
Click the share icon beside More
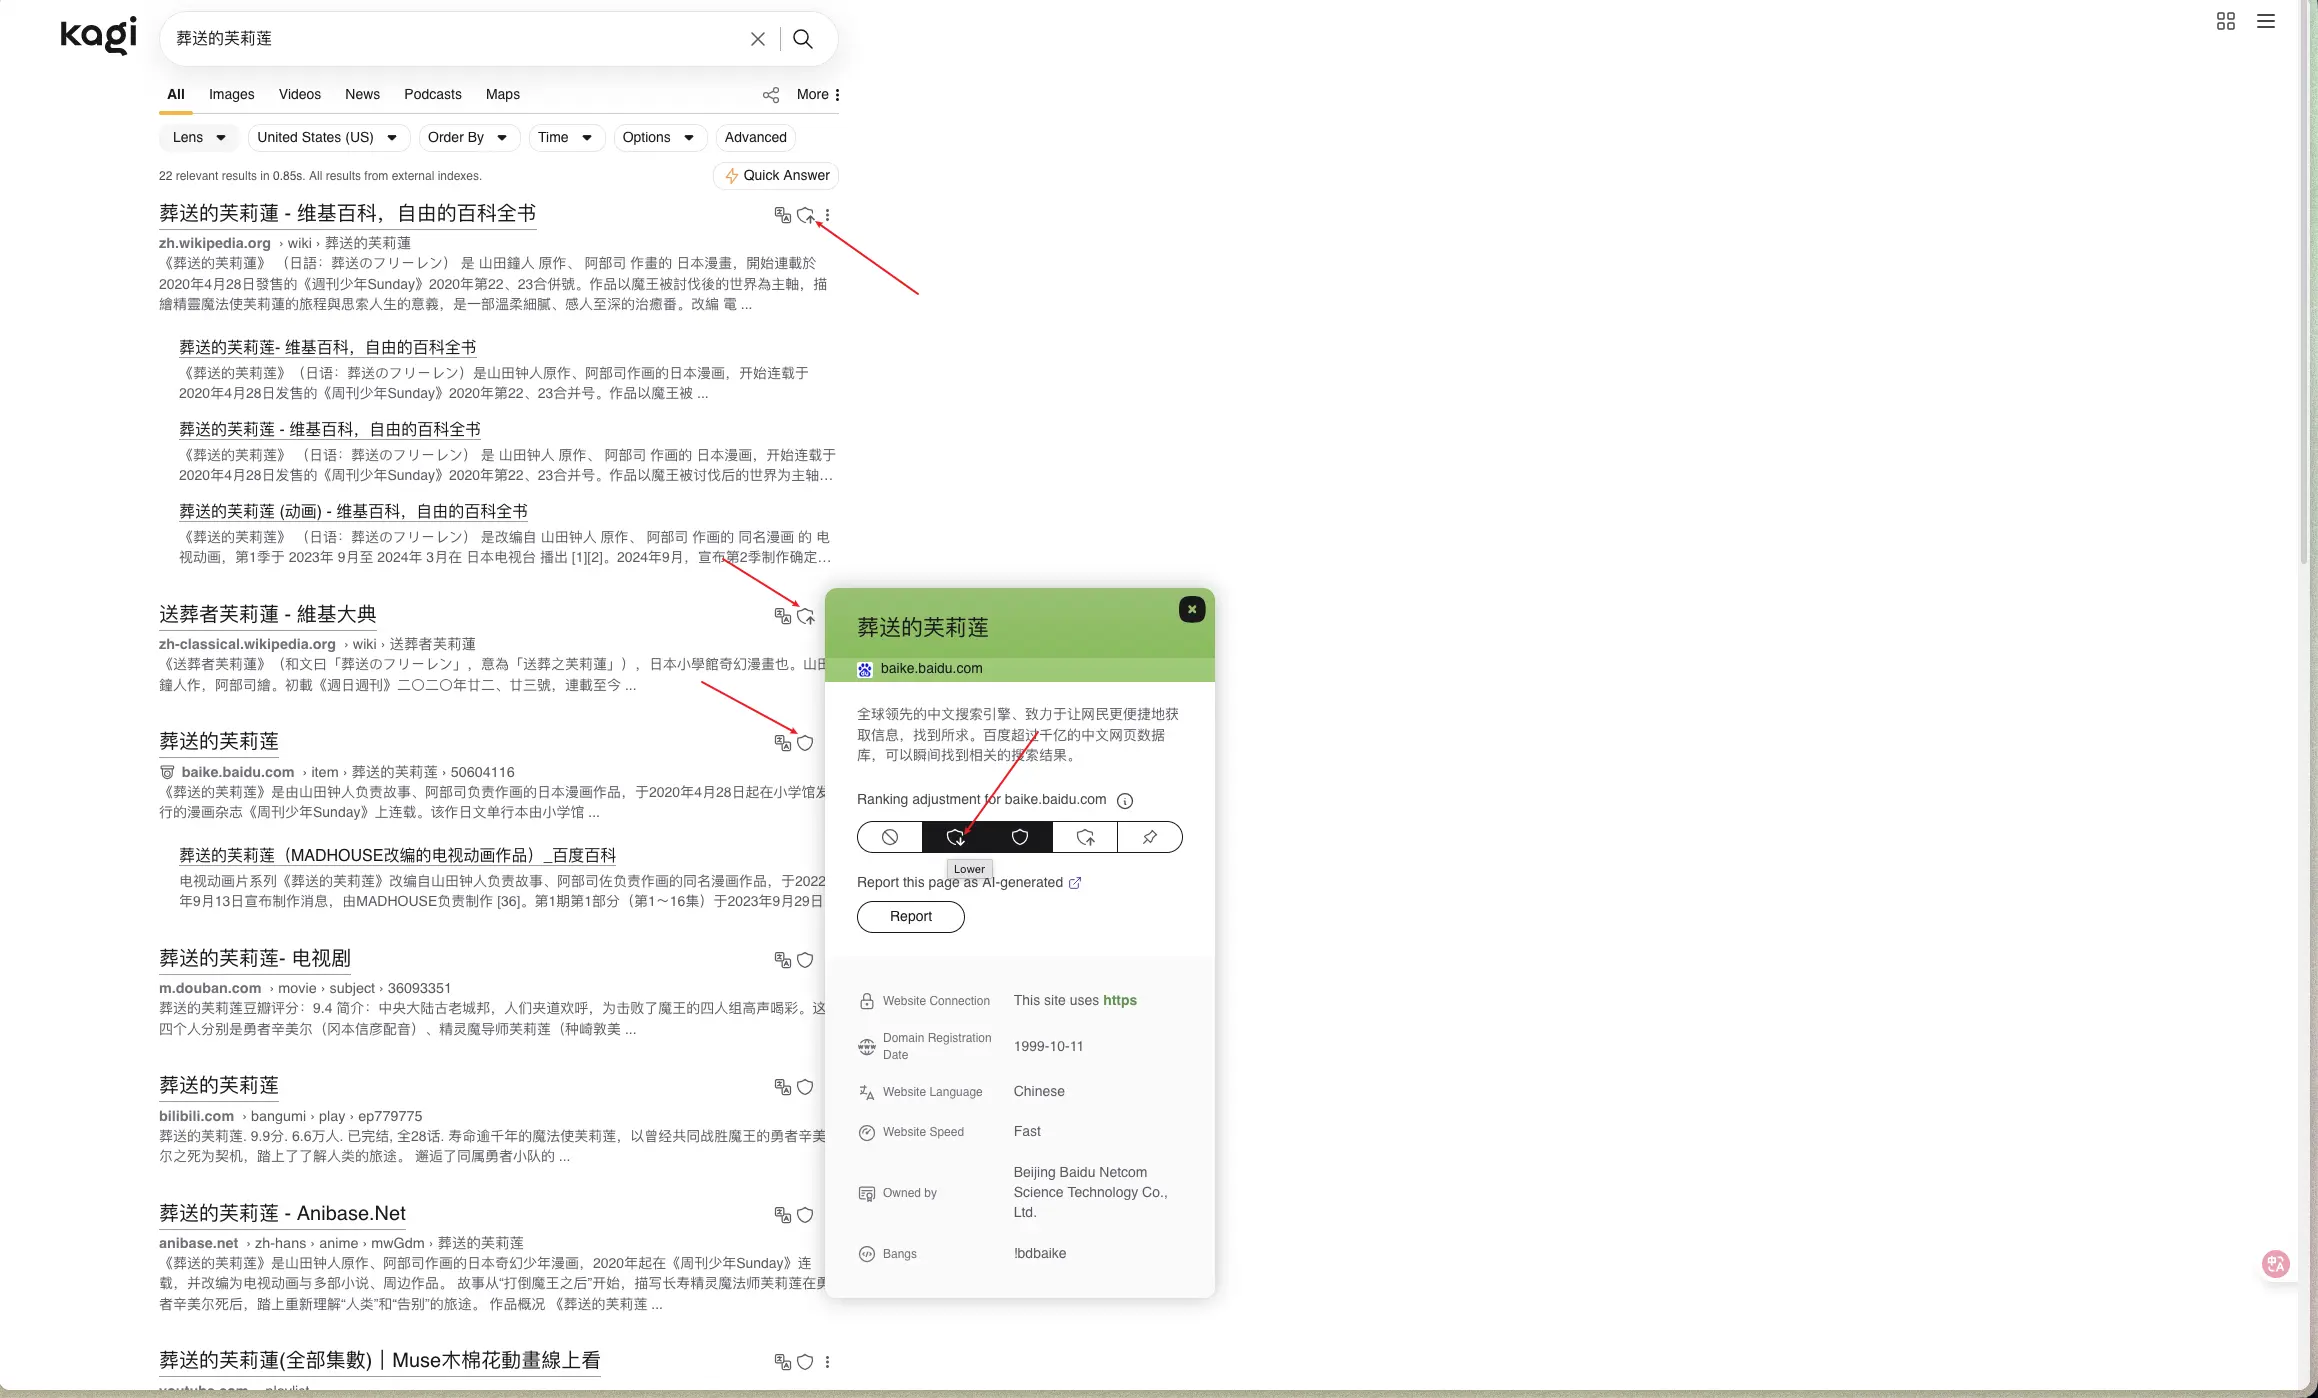pyautogui.click(x=770, y=95)
